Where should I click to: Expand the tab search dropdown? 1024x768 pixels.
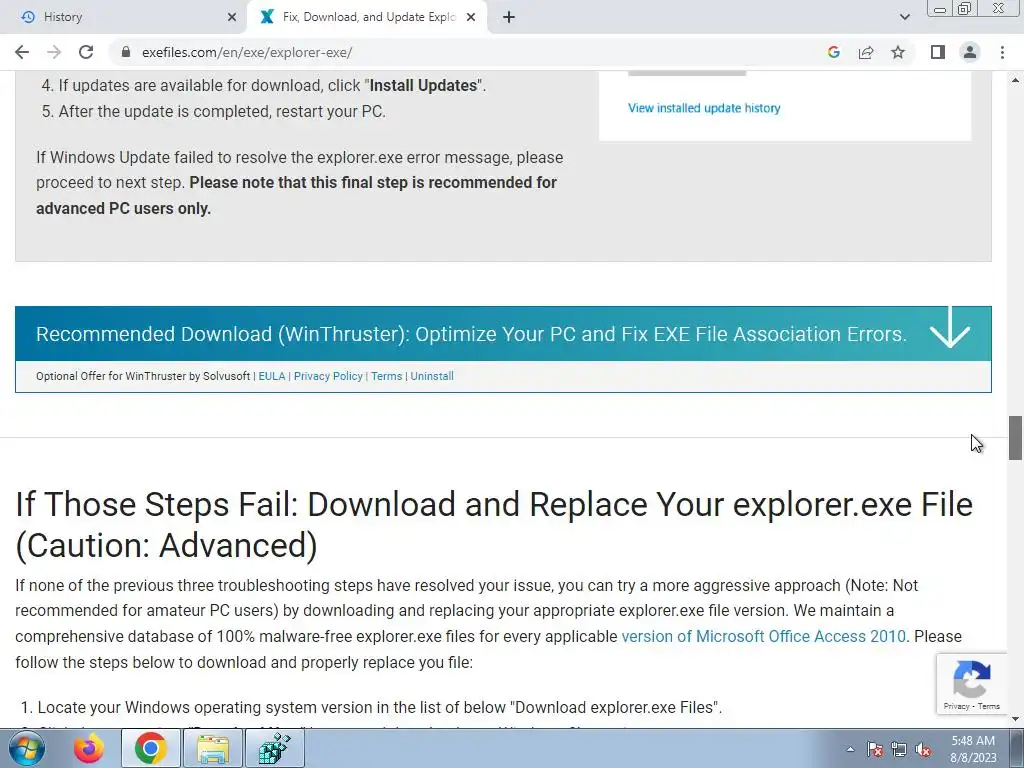(904, 17)
